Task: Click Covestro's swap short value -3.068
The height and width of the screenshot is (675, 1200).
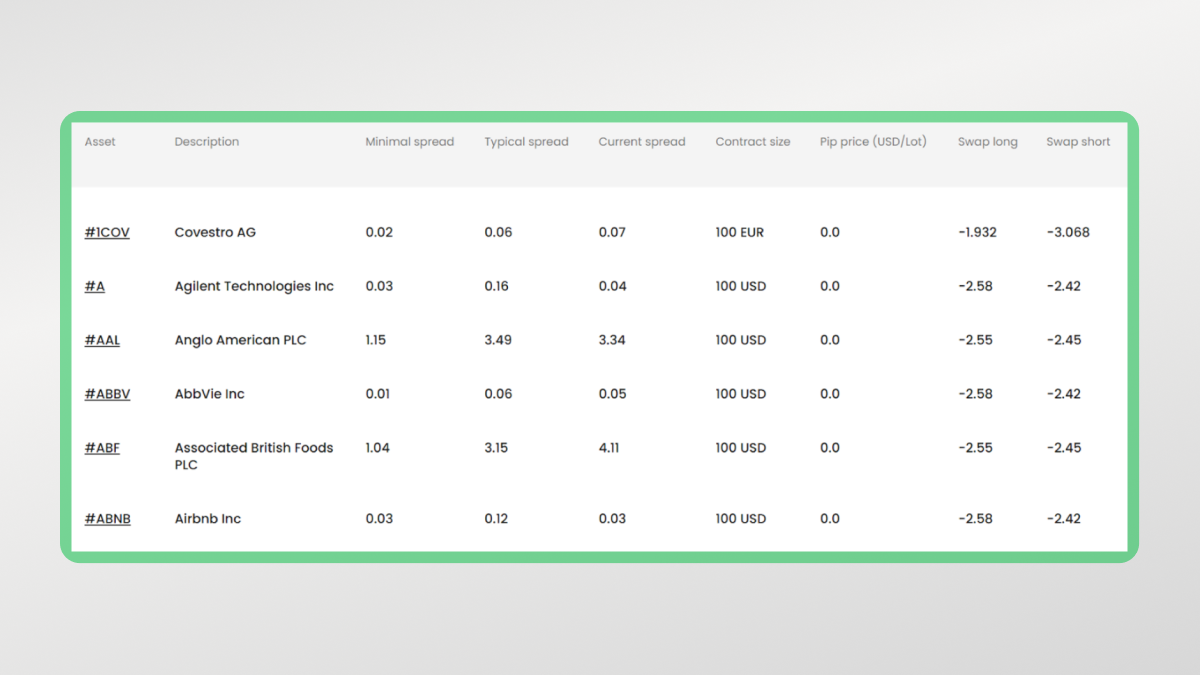Action: [1068, 232]
